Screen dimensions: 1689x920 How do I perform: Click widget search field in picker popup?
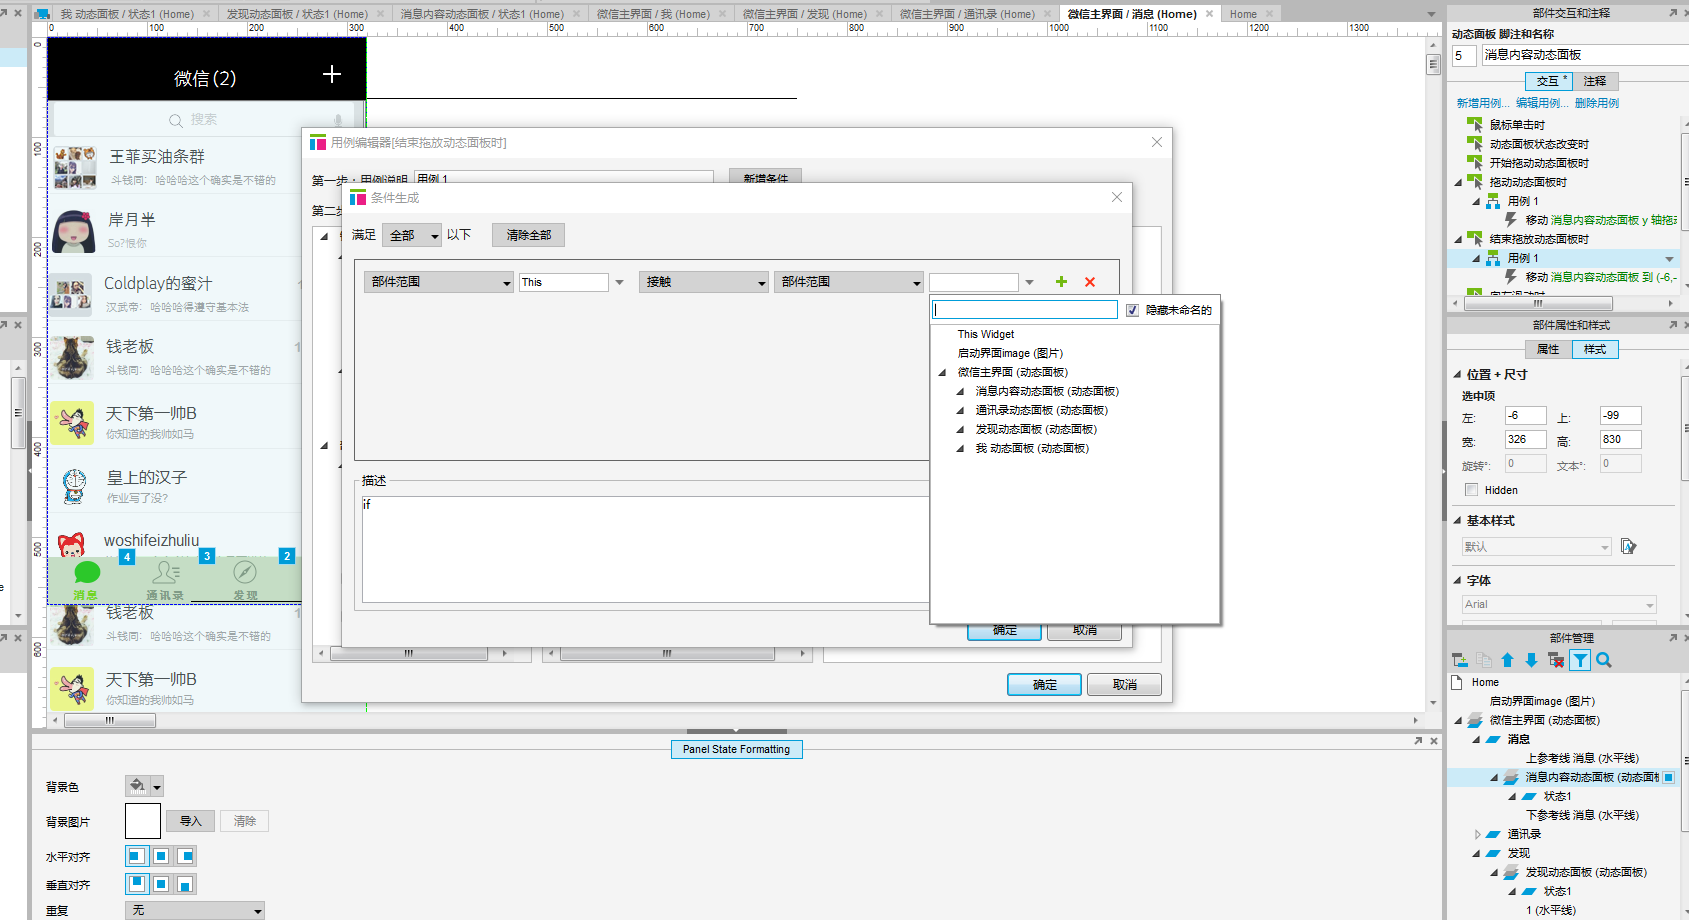pyautogui.click(x=1025, y=310)
